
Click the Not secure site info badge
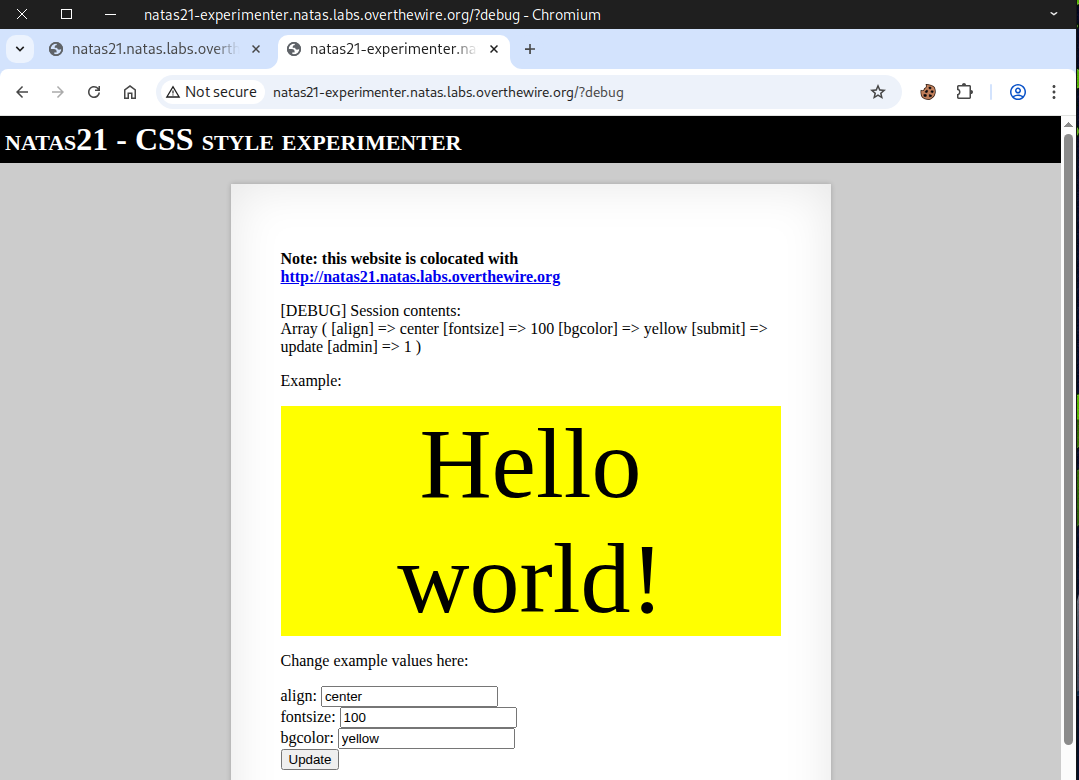click(212, 92)
